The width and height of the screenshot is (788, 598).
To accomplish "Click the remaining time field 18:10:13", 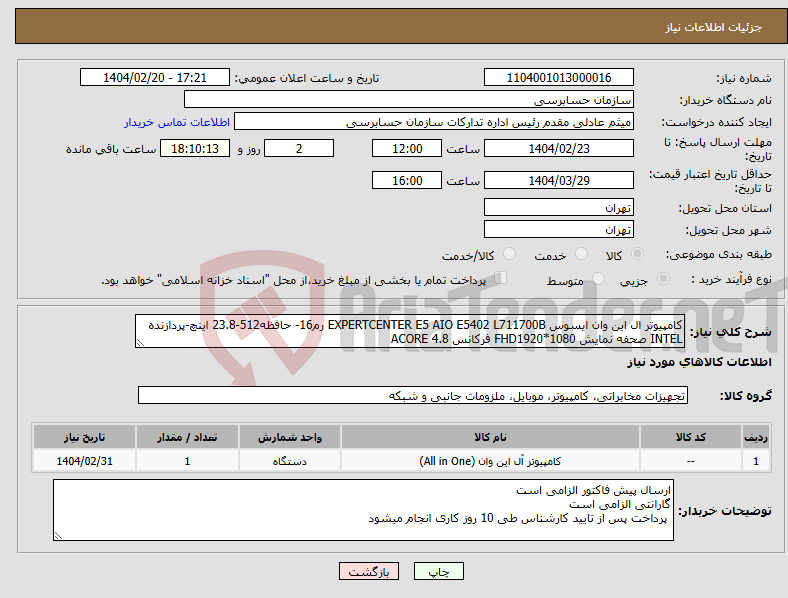I will [x=194, y=148].
